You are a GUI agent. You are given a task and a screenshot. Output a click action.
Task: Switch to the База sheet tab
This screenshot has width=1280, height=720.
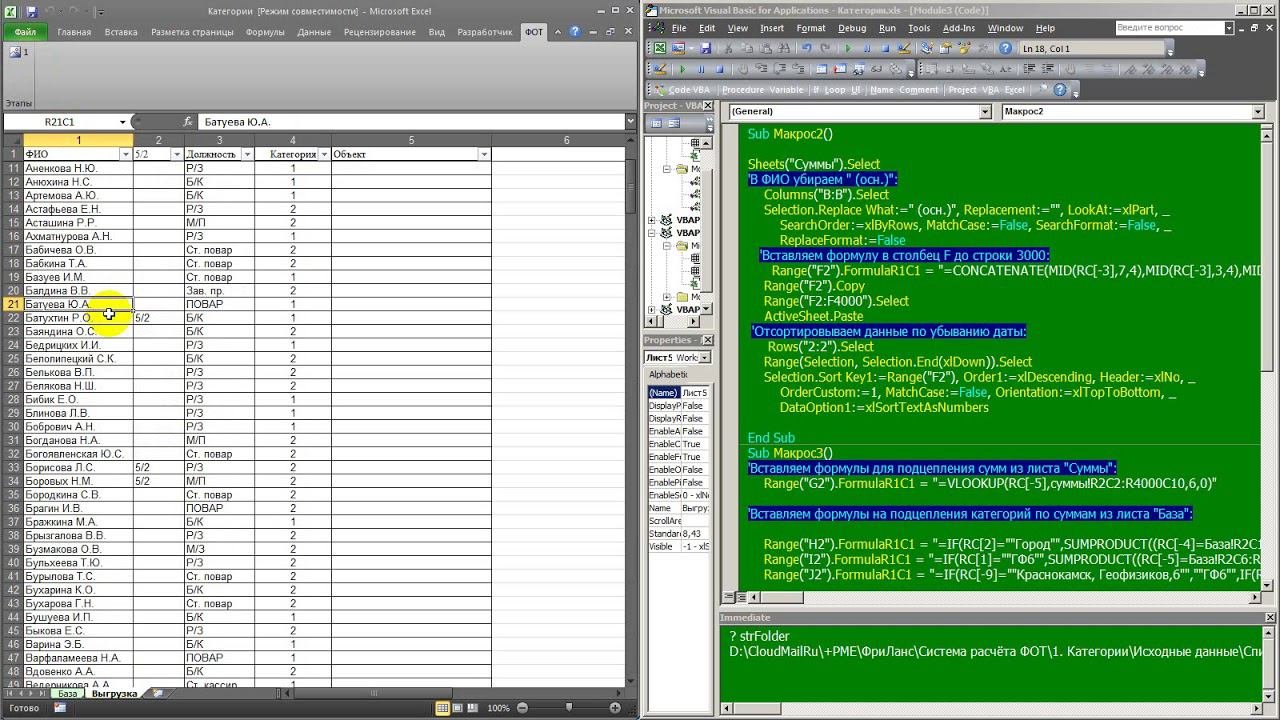(x=67, y=693)
